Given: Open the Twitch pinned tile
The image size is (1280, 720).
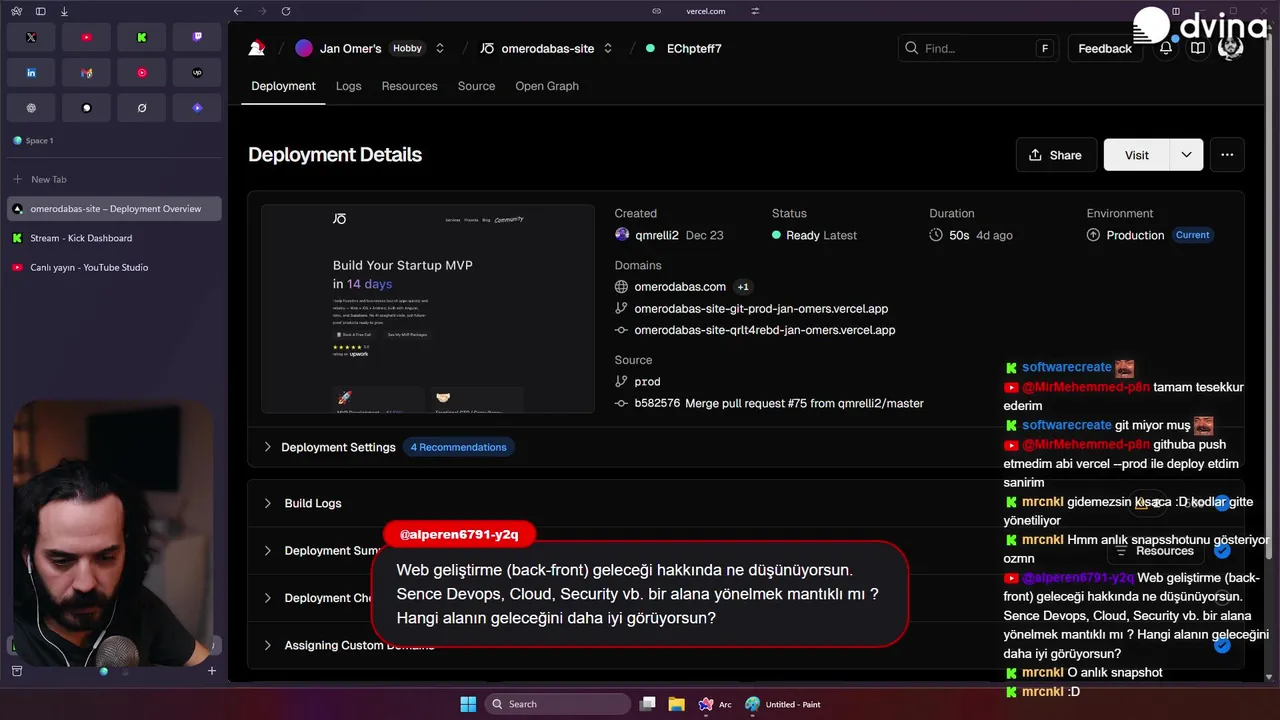Looking at the screenshot, I should (x=197, y=38).
